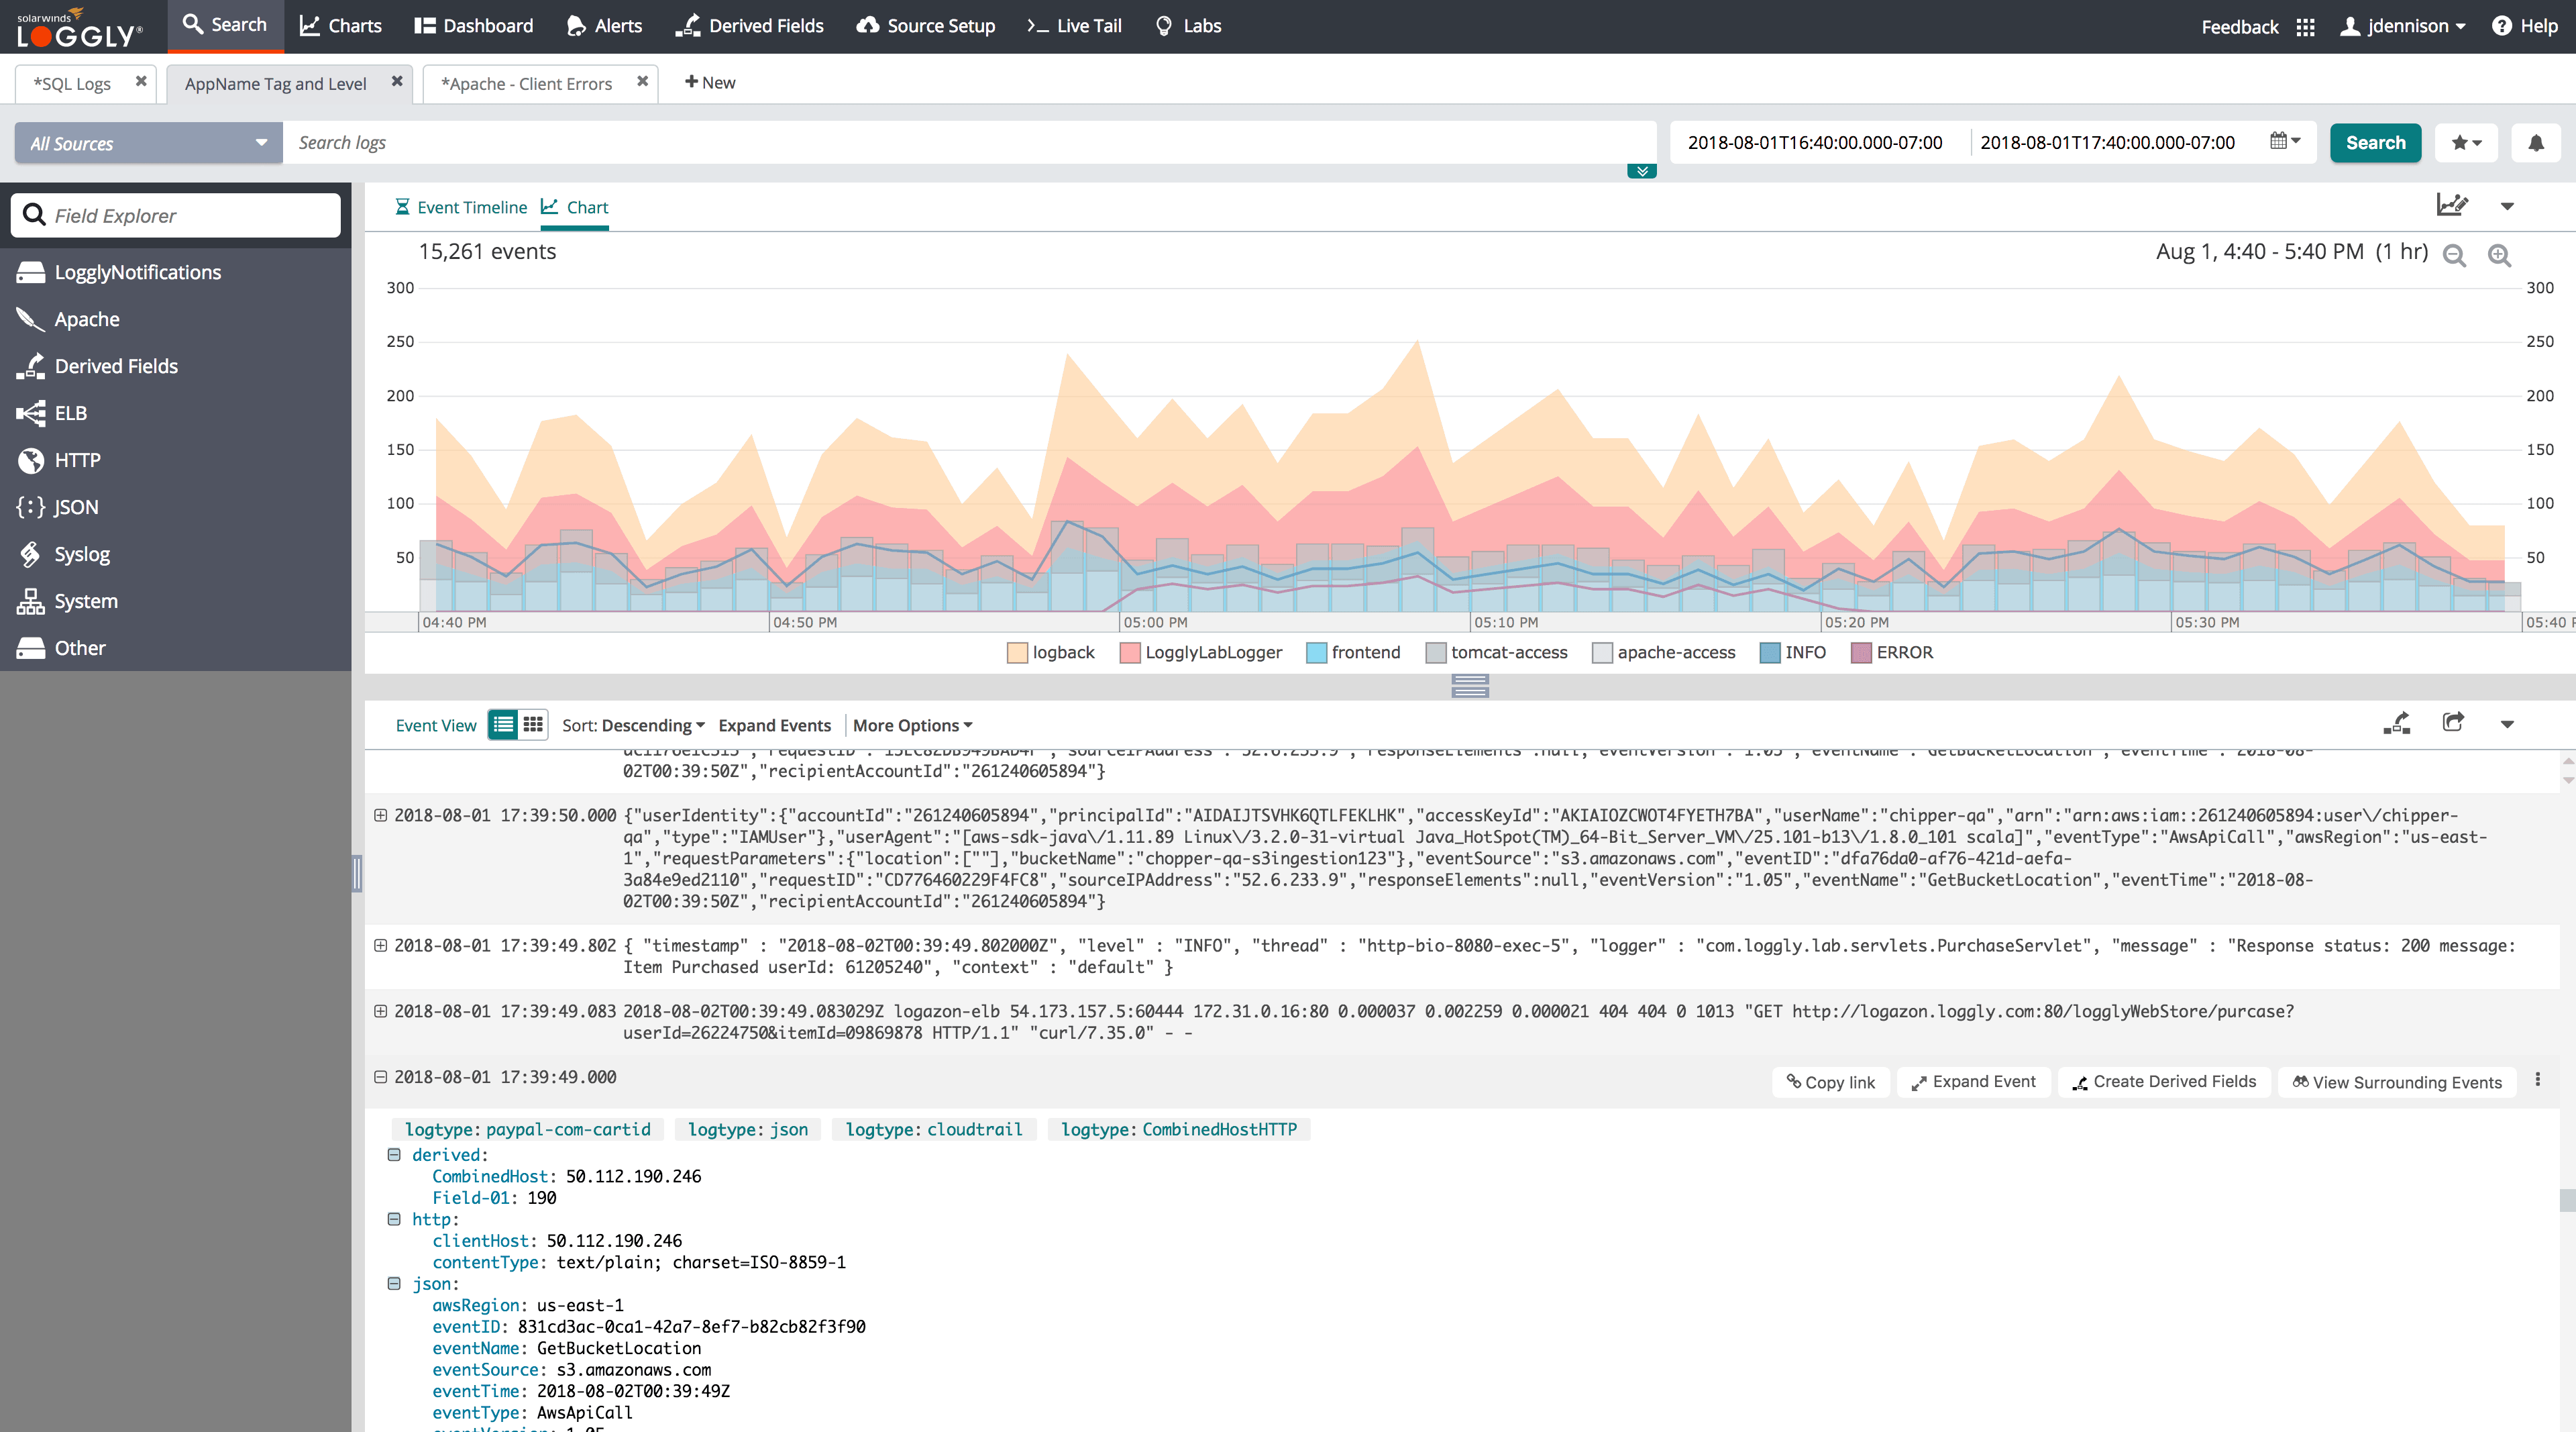Viewport: 2576px width, 1432px height.
Task: Select the Apache source in Field Explorer
Action: (86, 318)
